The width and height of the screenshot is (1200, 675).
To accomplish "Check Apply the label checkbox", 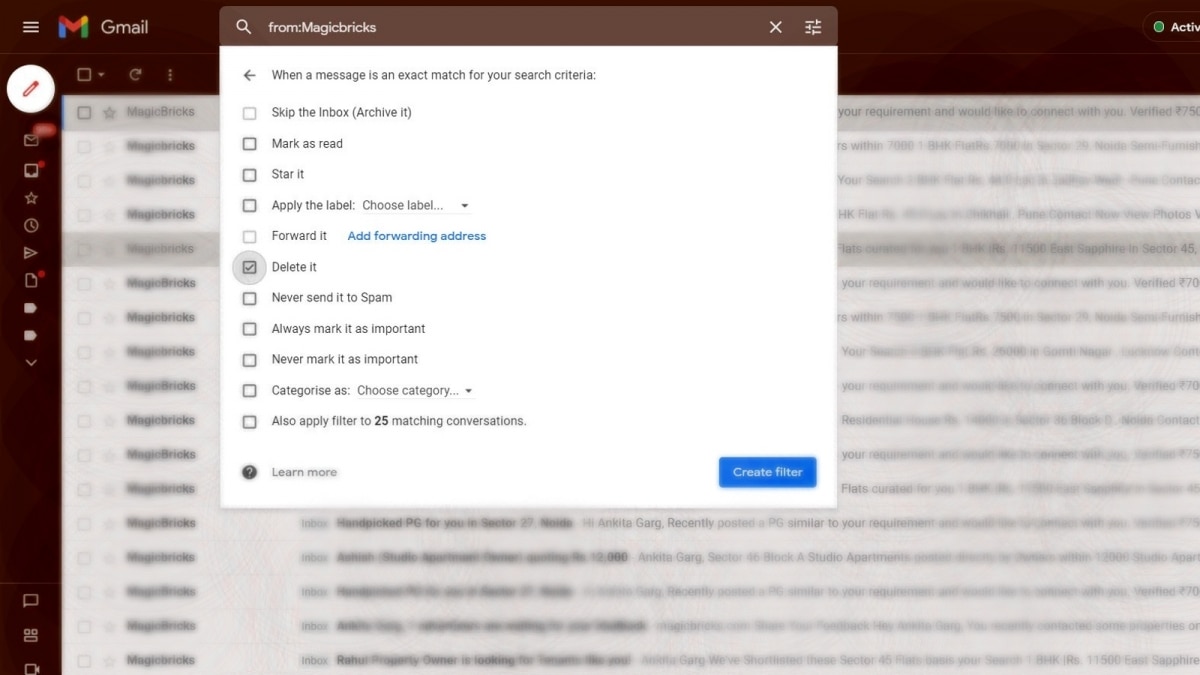I will tap(250, 206).
